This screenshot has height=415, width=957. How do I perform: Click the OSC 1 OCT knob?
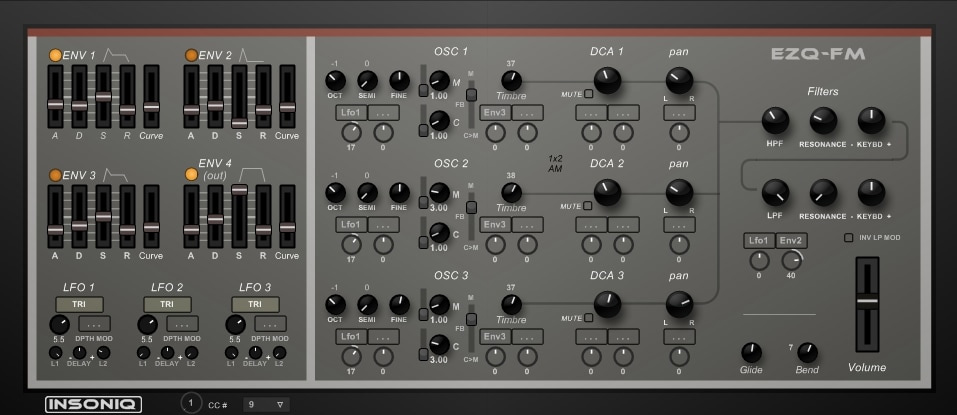(335, 81)
